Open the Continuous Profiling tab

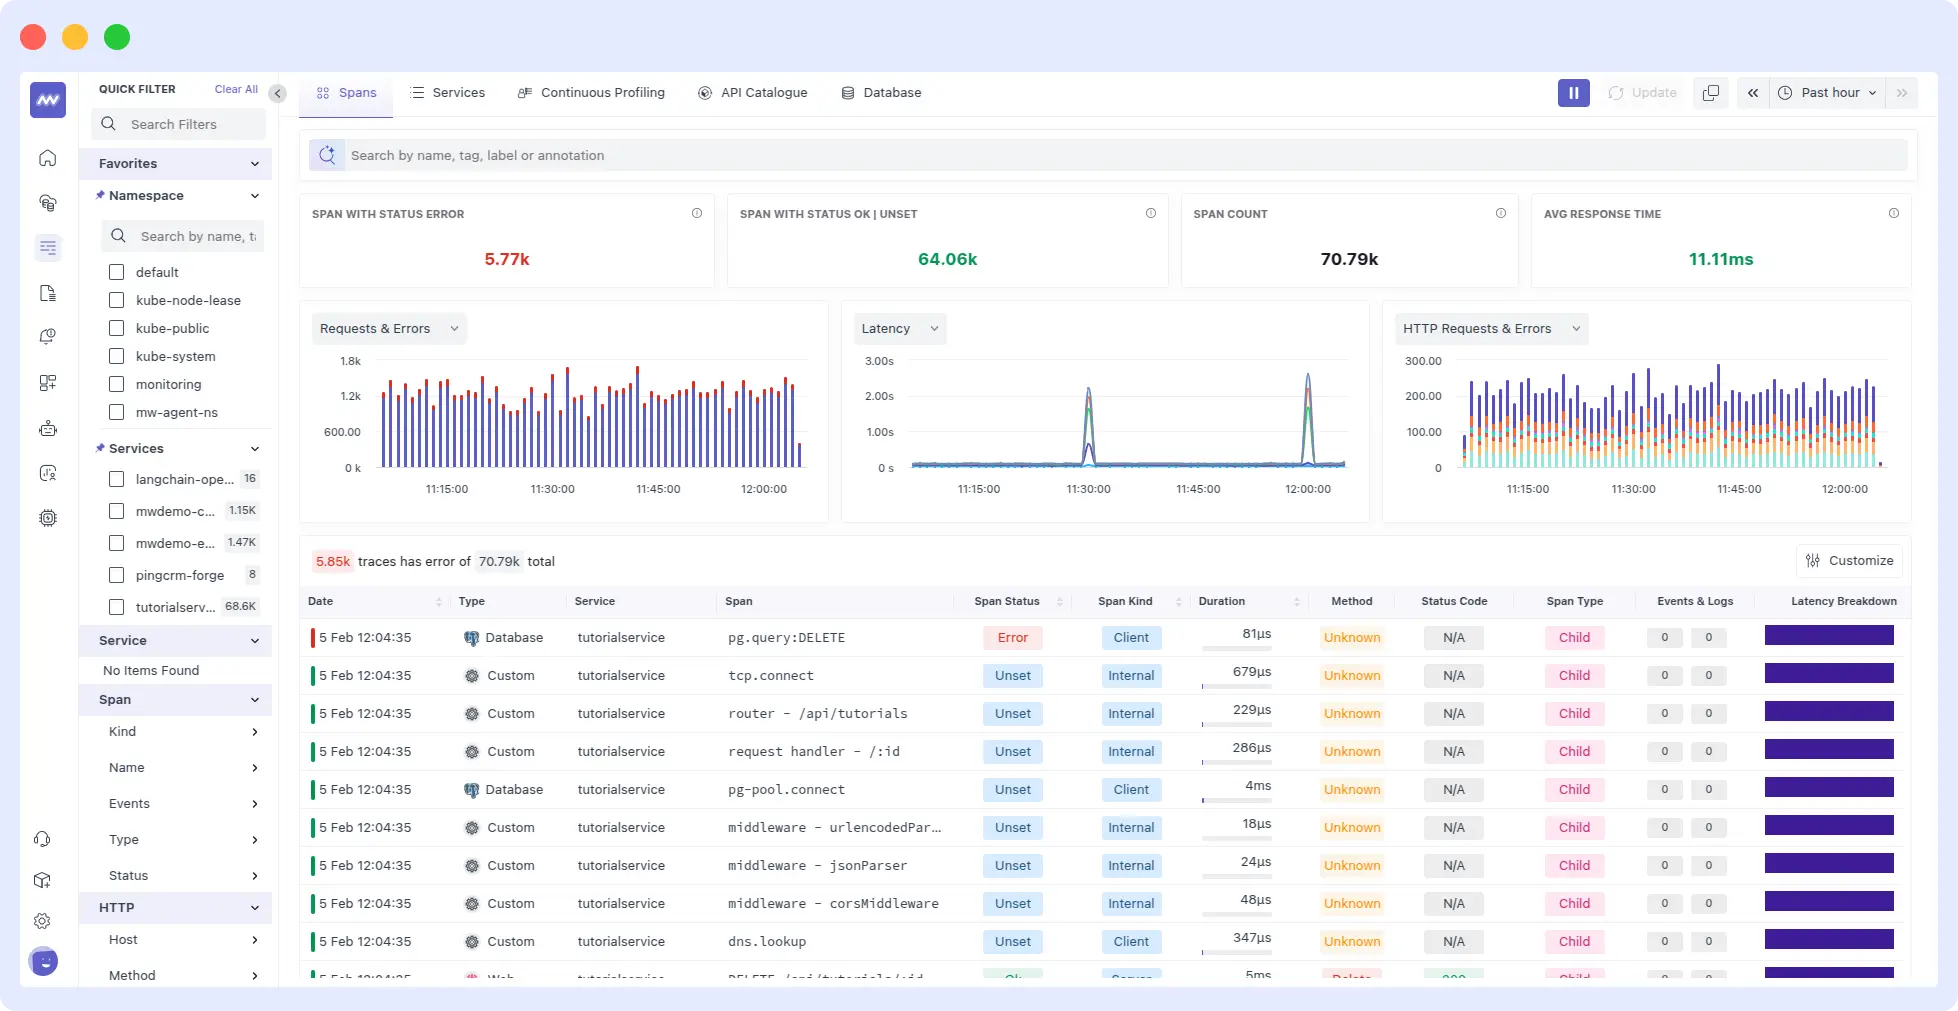tap(591, 92)
